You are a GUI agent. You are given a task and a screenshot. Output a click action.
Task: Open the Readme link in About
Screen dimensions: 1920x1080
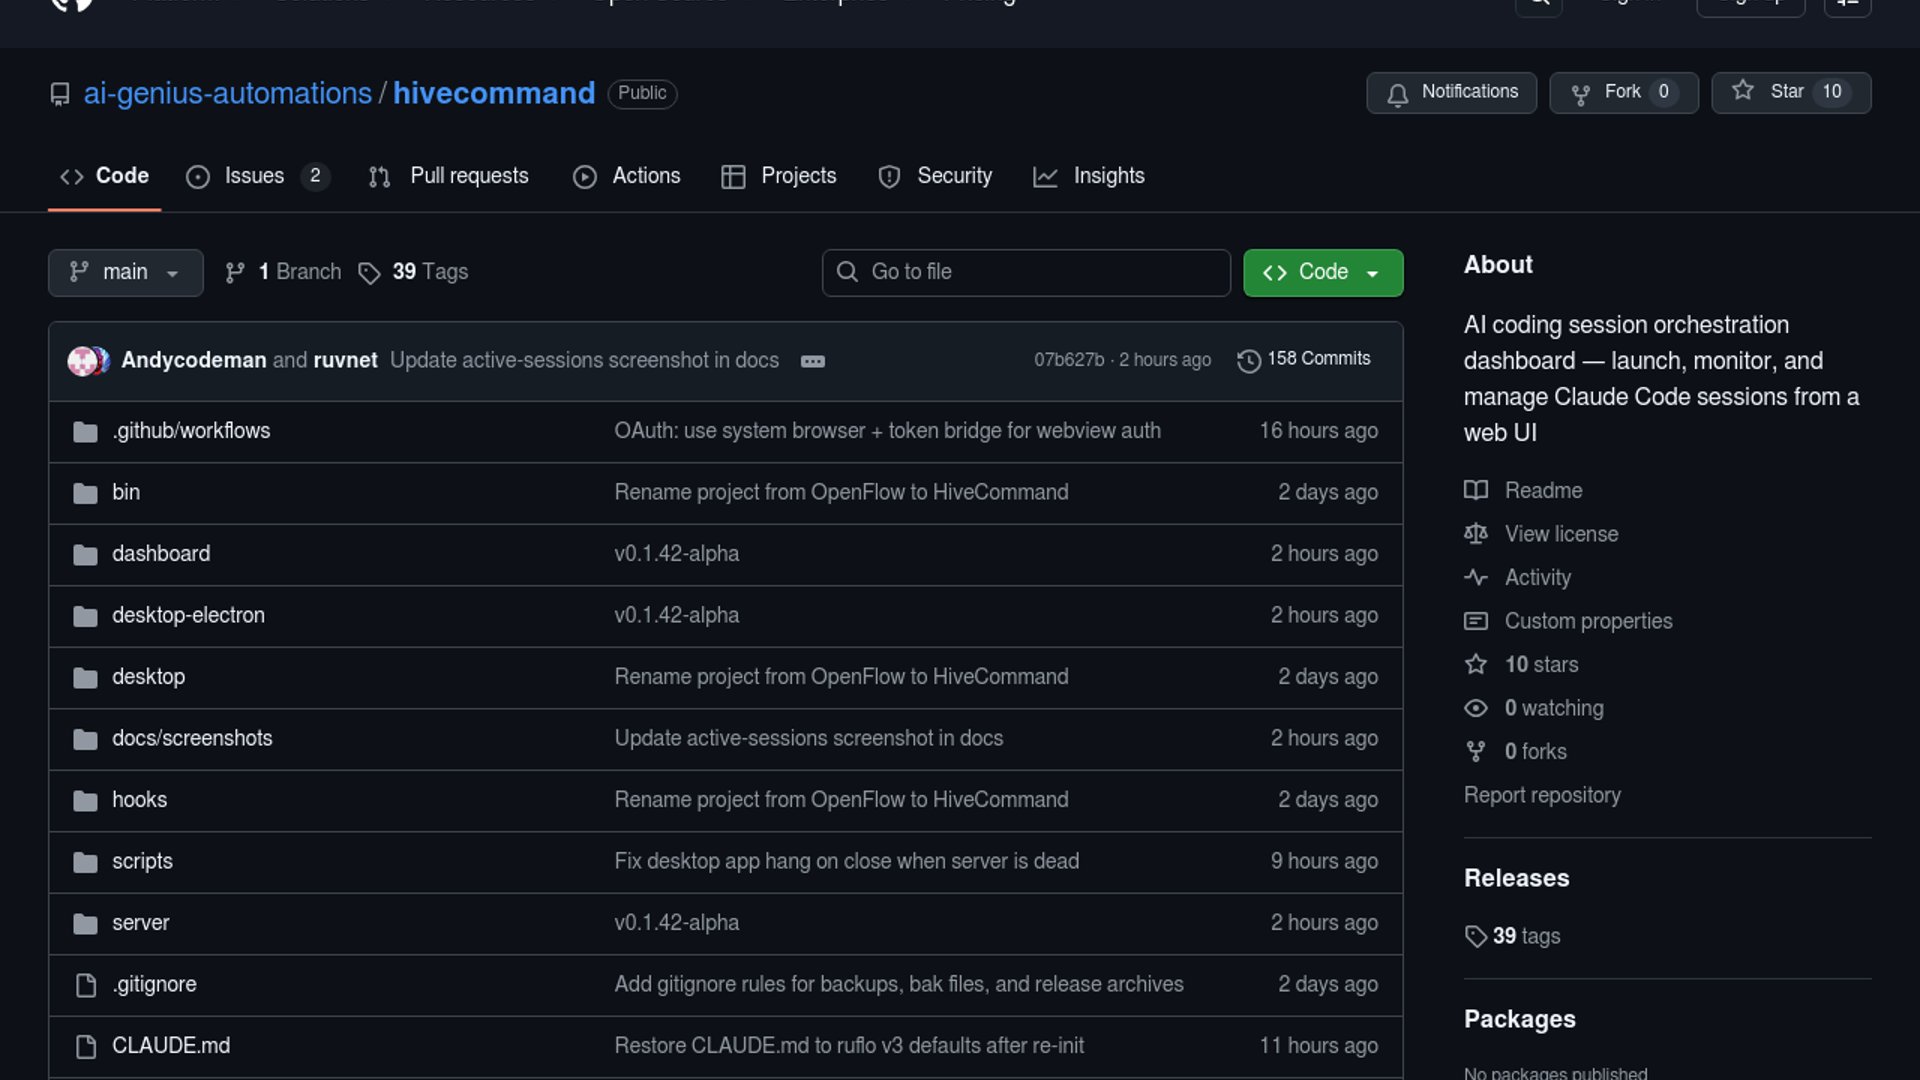tap(1543, 491)
